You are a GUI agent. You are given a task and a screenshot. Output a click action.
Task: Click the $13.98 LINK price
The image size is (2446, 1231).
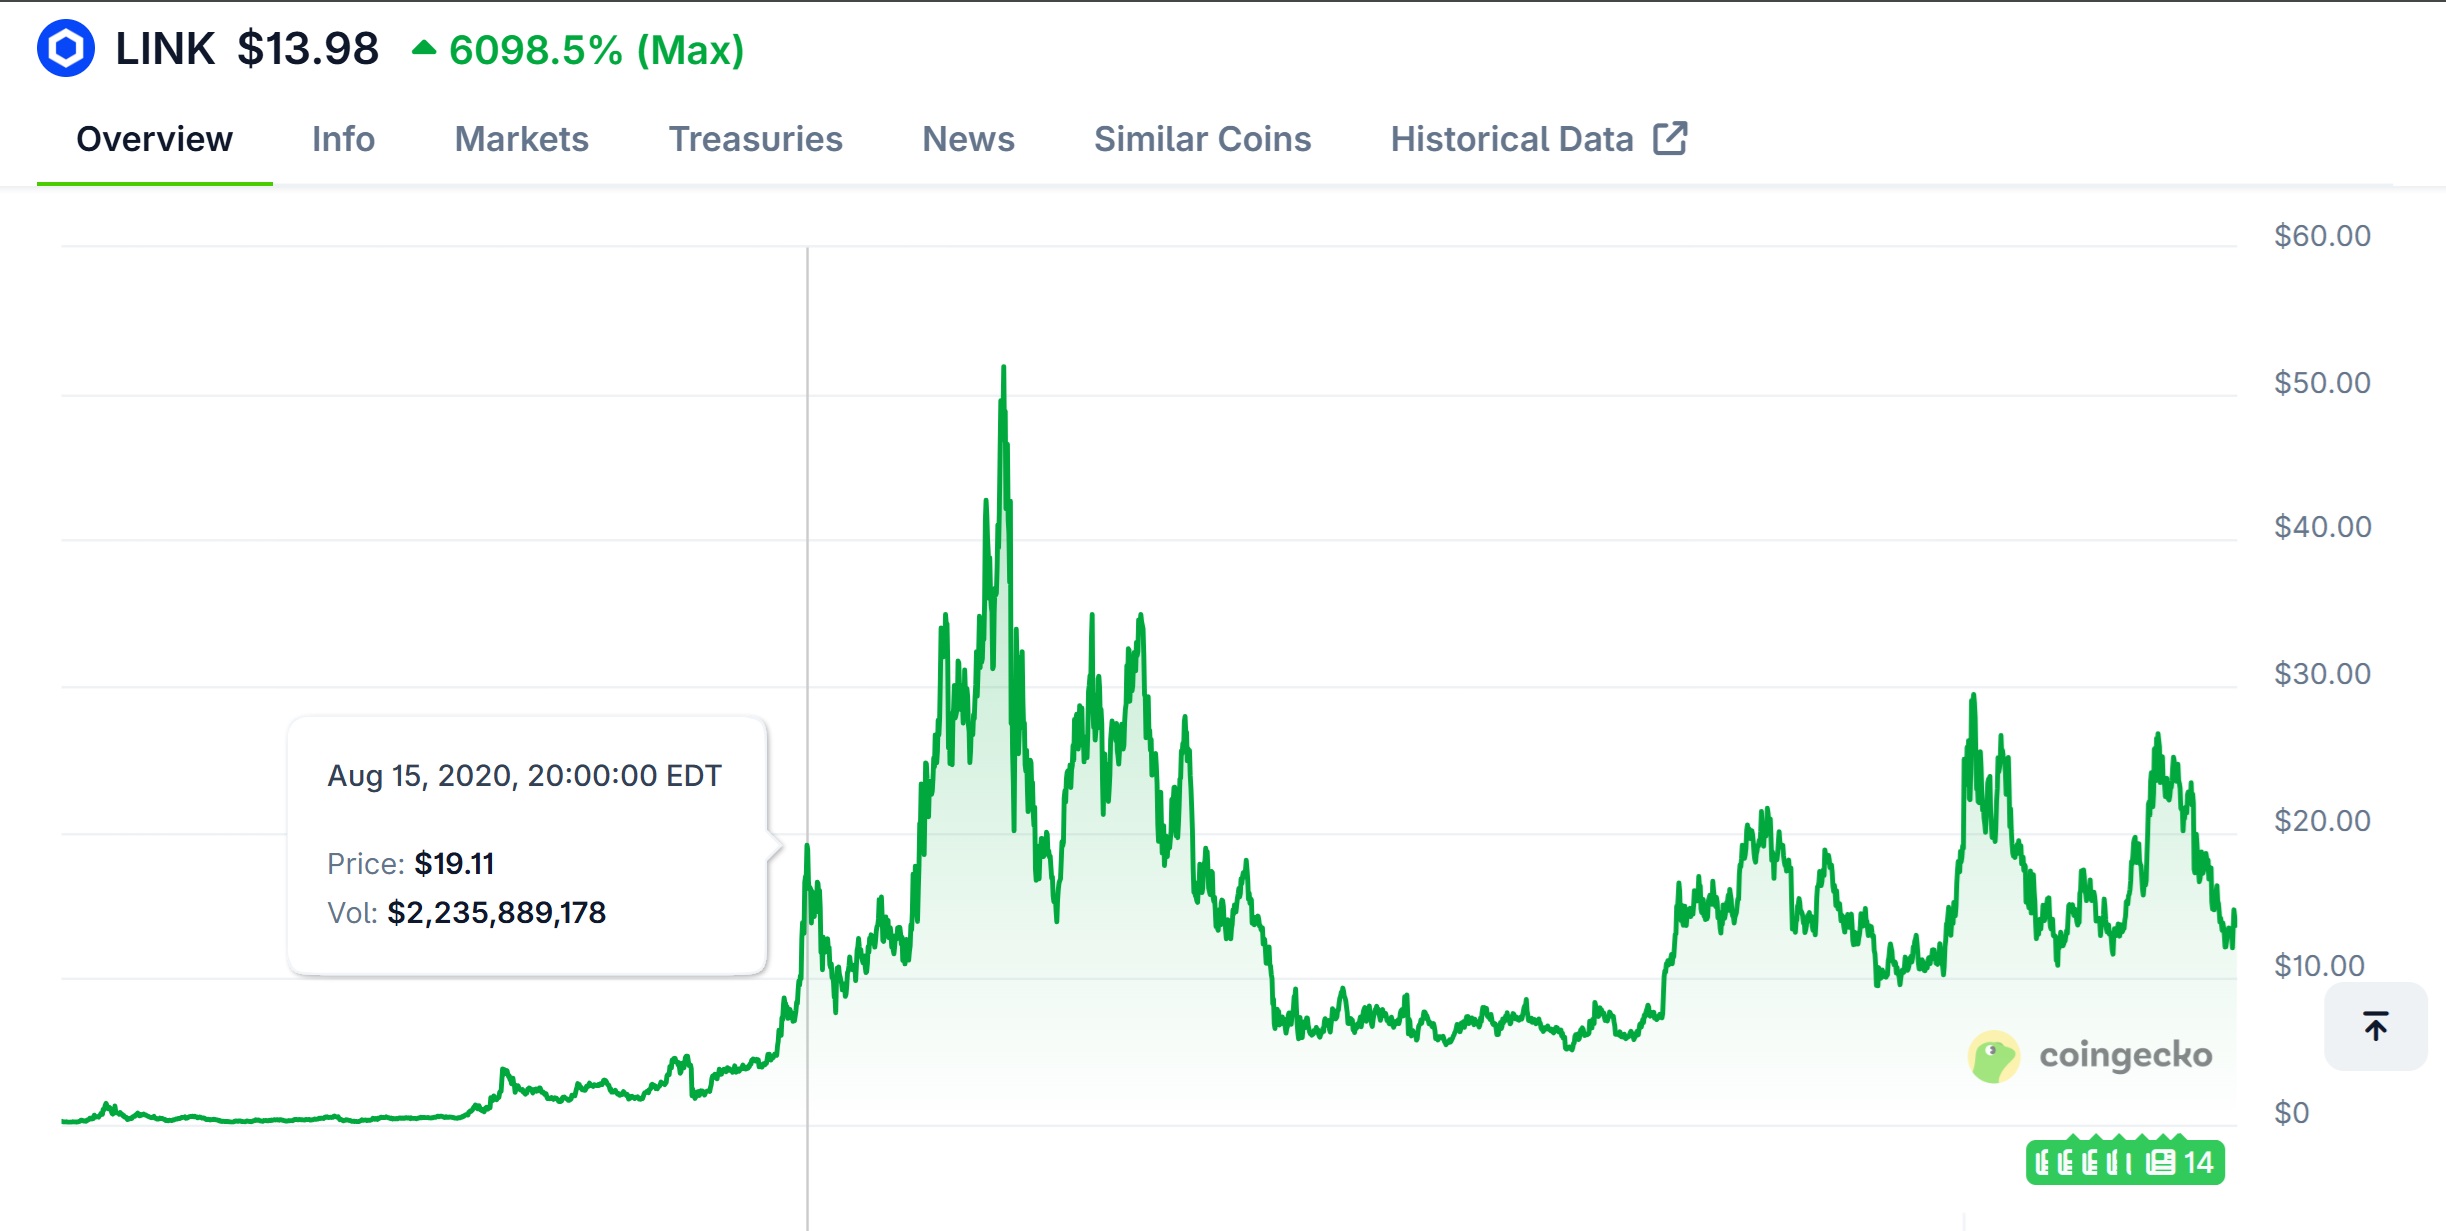point(308,49)
